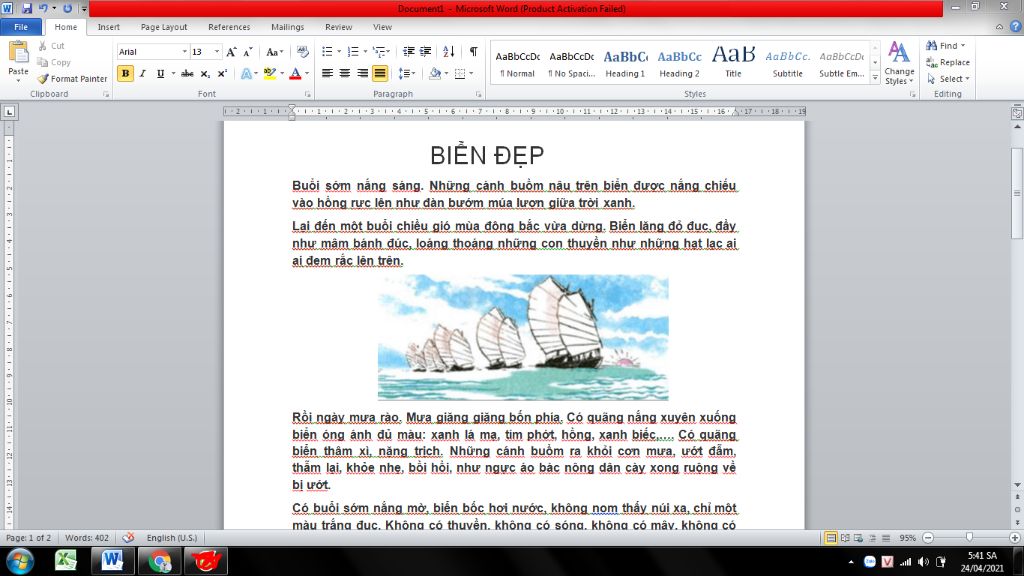Open the Excel app from taskbar

pyautogui.click(x=65, y=561)
